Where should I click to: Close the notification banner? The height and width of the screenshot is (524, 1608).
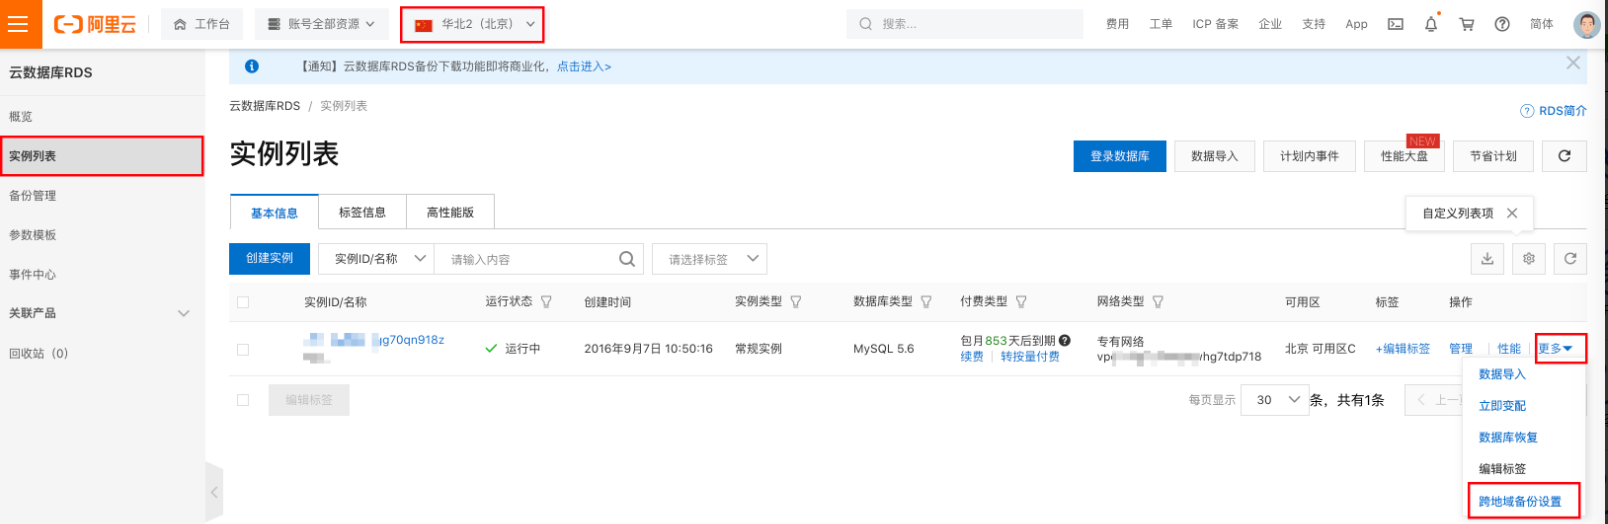(1573, 63)
